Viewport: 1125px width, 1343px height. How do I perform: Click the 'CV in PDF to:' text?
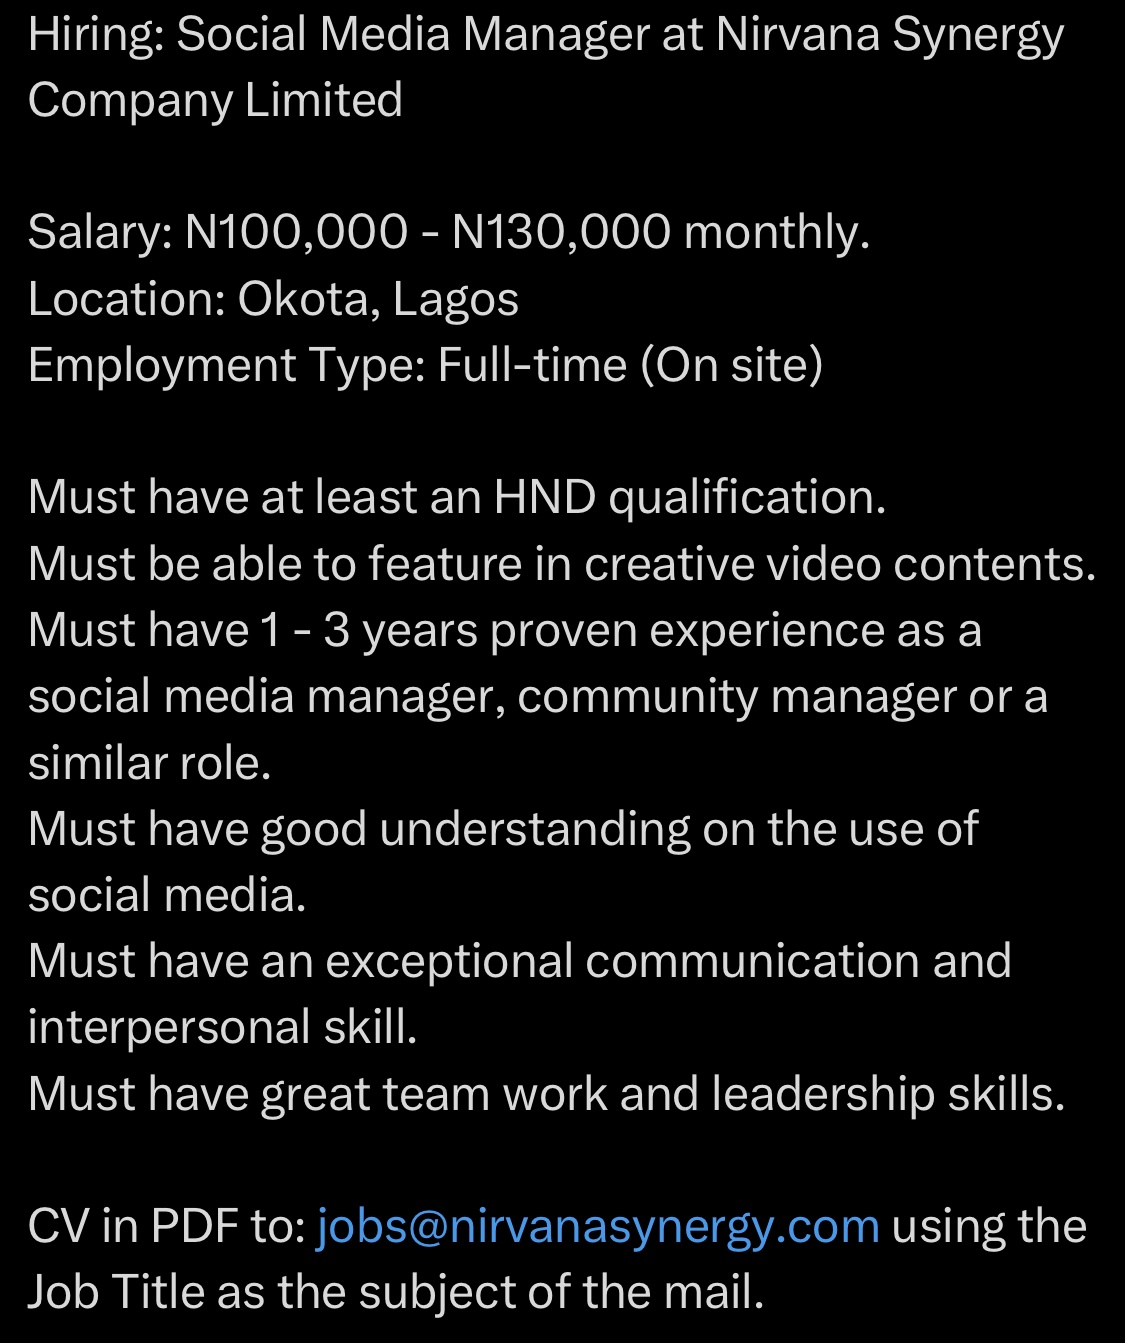[166, 1226]
